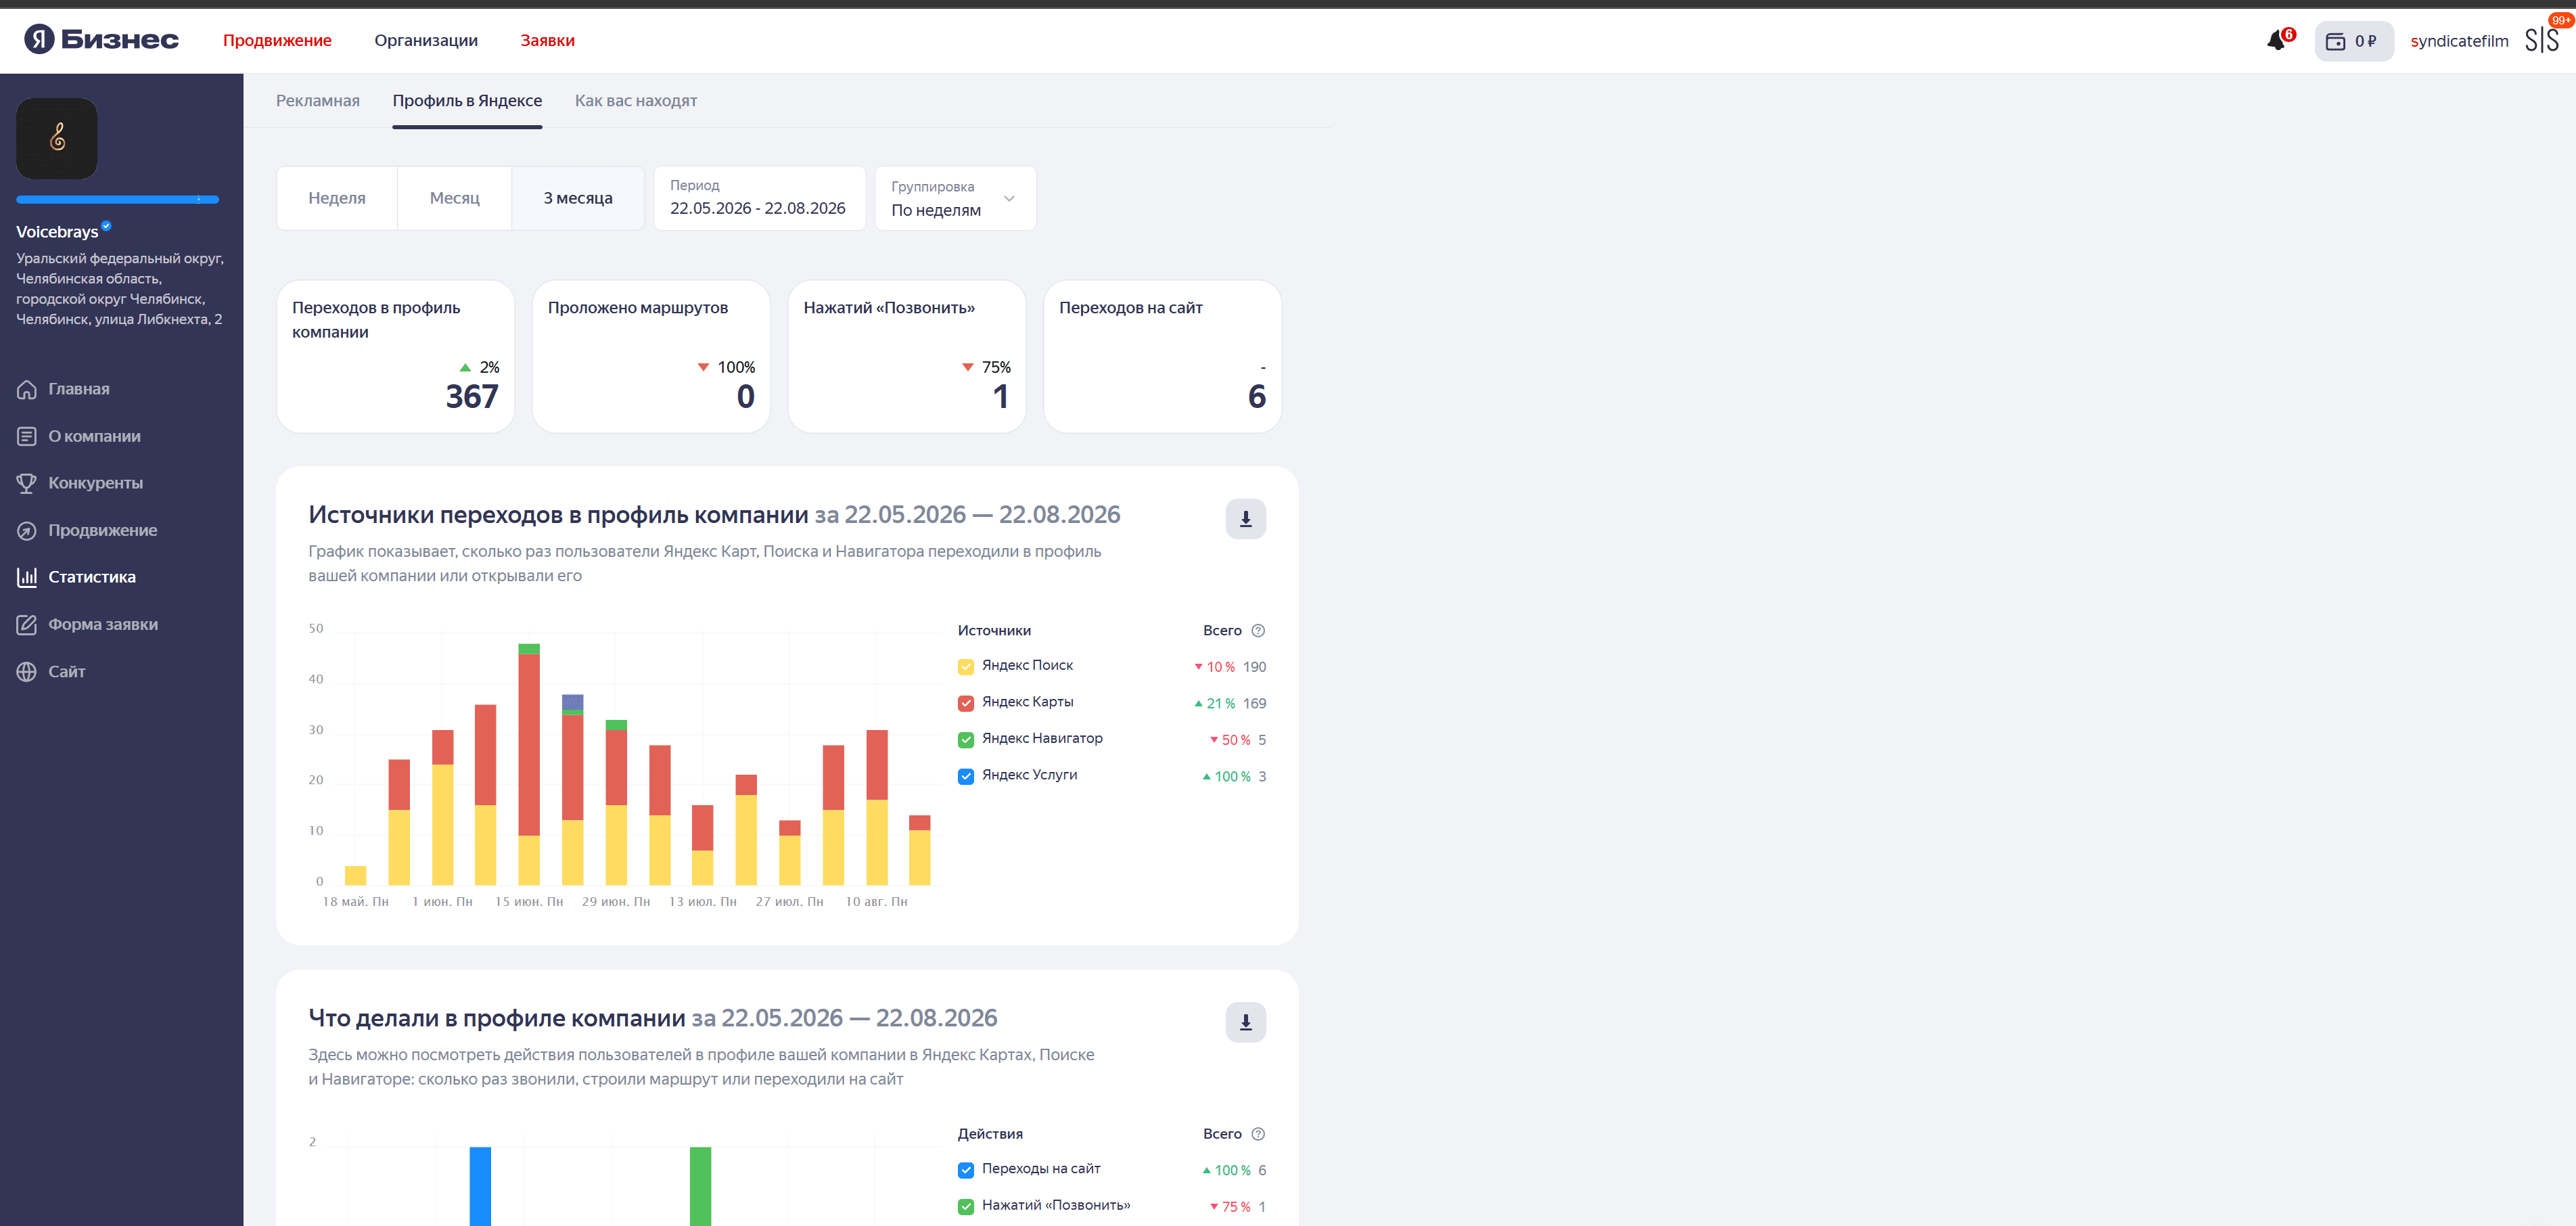Open the Yandex Business logo home
The height and width of the screenshot is (1226, 2576).
click(101, 40)
